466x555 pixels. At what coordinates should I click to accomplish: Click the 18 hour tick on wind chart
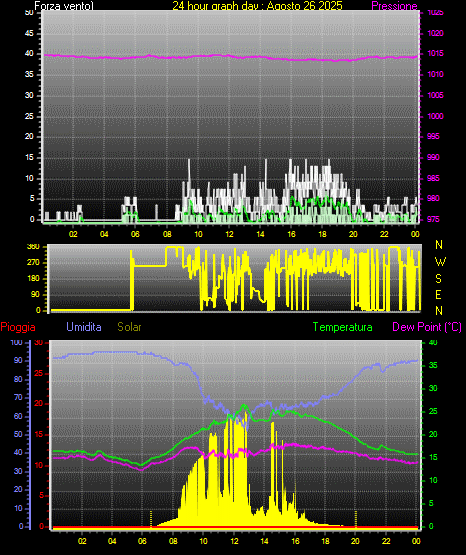click(x=322, y=234)
